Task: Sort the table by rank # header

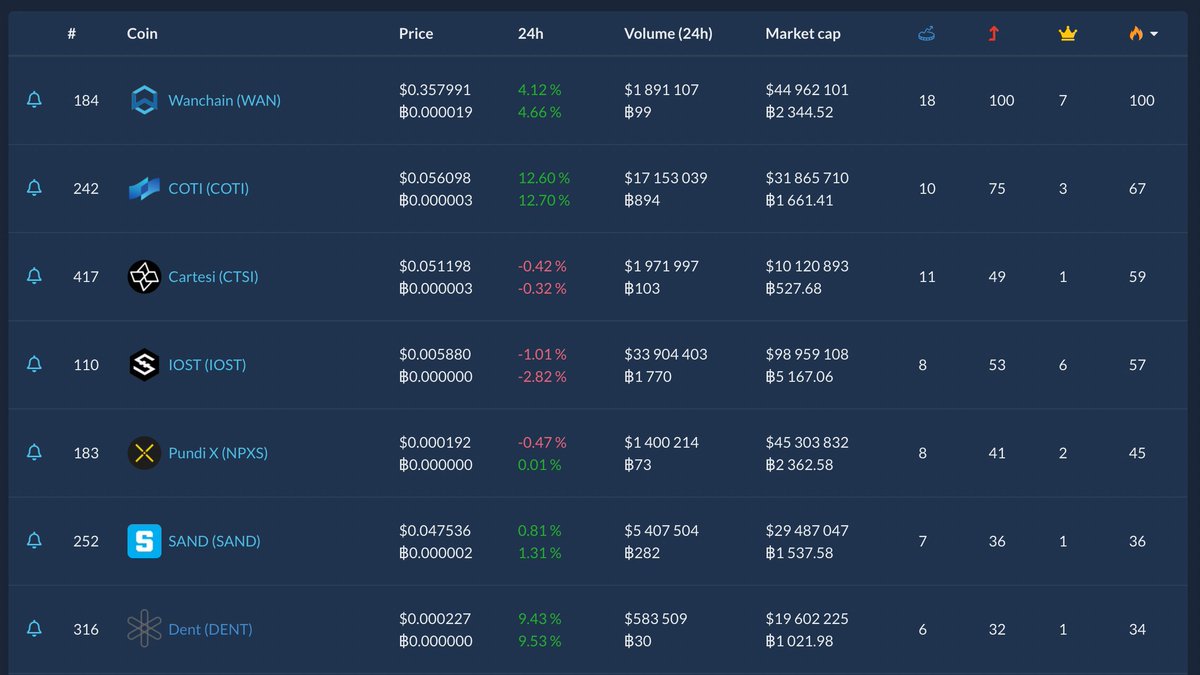Action: point(72,33)
